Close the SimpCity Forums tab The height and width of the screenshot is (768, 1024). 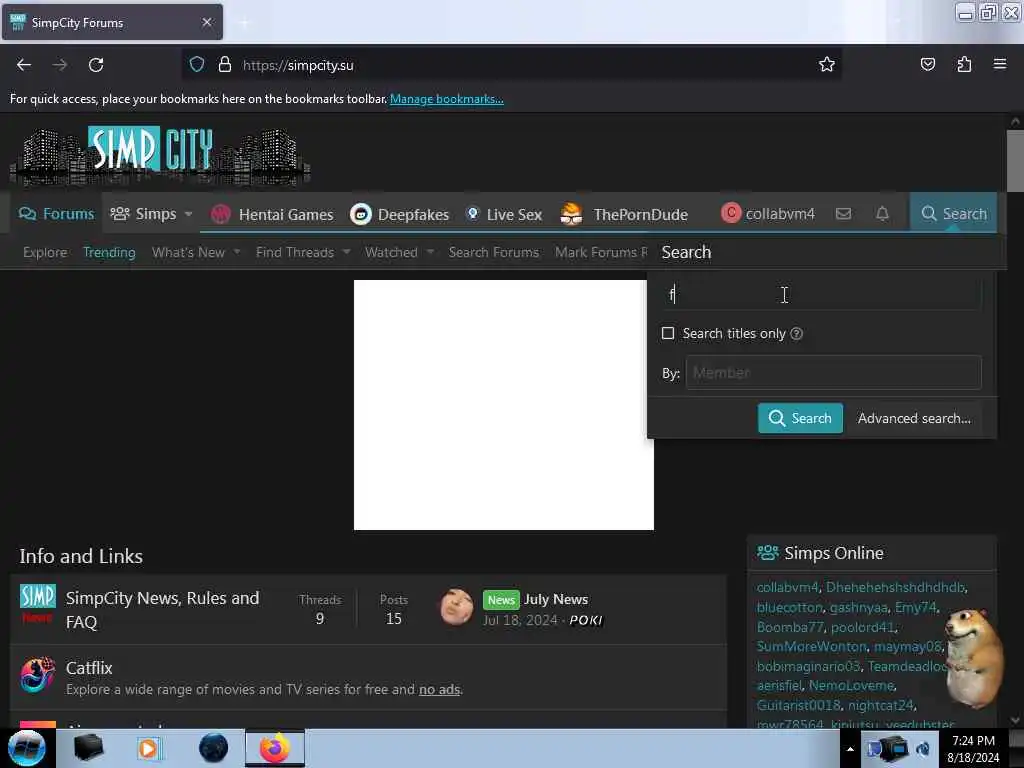coord(207,22)
